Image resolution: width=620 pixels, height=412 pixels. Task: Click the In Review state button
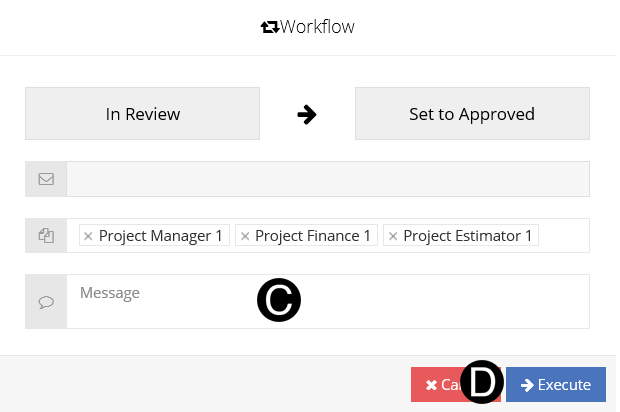click(142, 113)
